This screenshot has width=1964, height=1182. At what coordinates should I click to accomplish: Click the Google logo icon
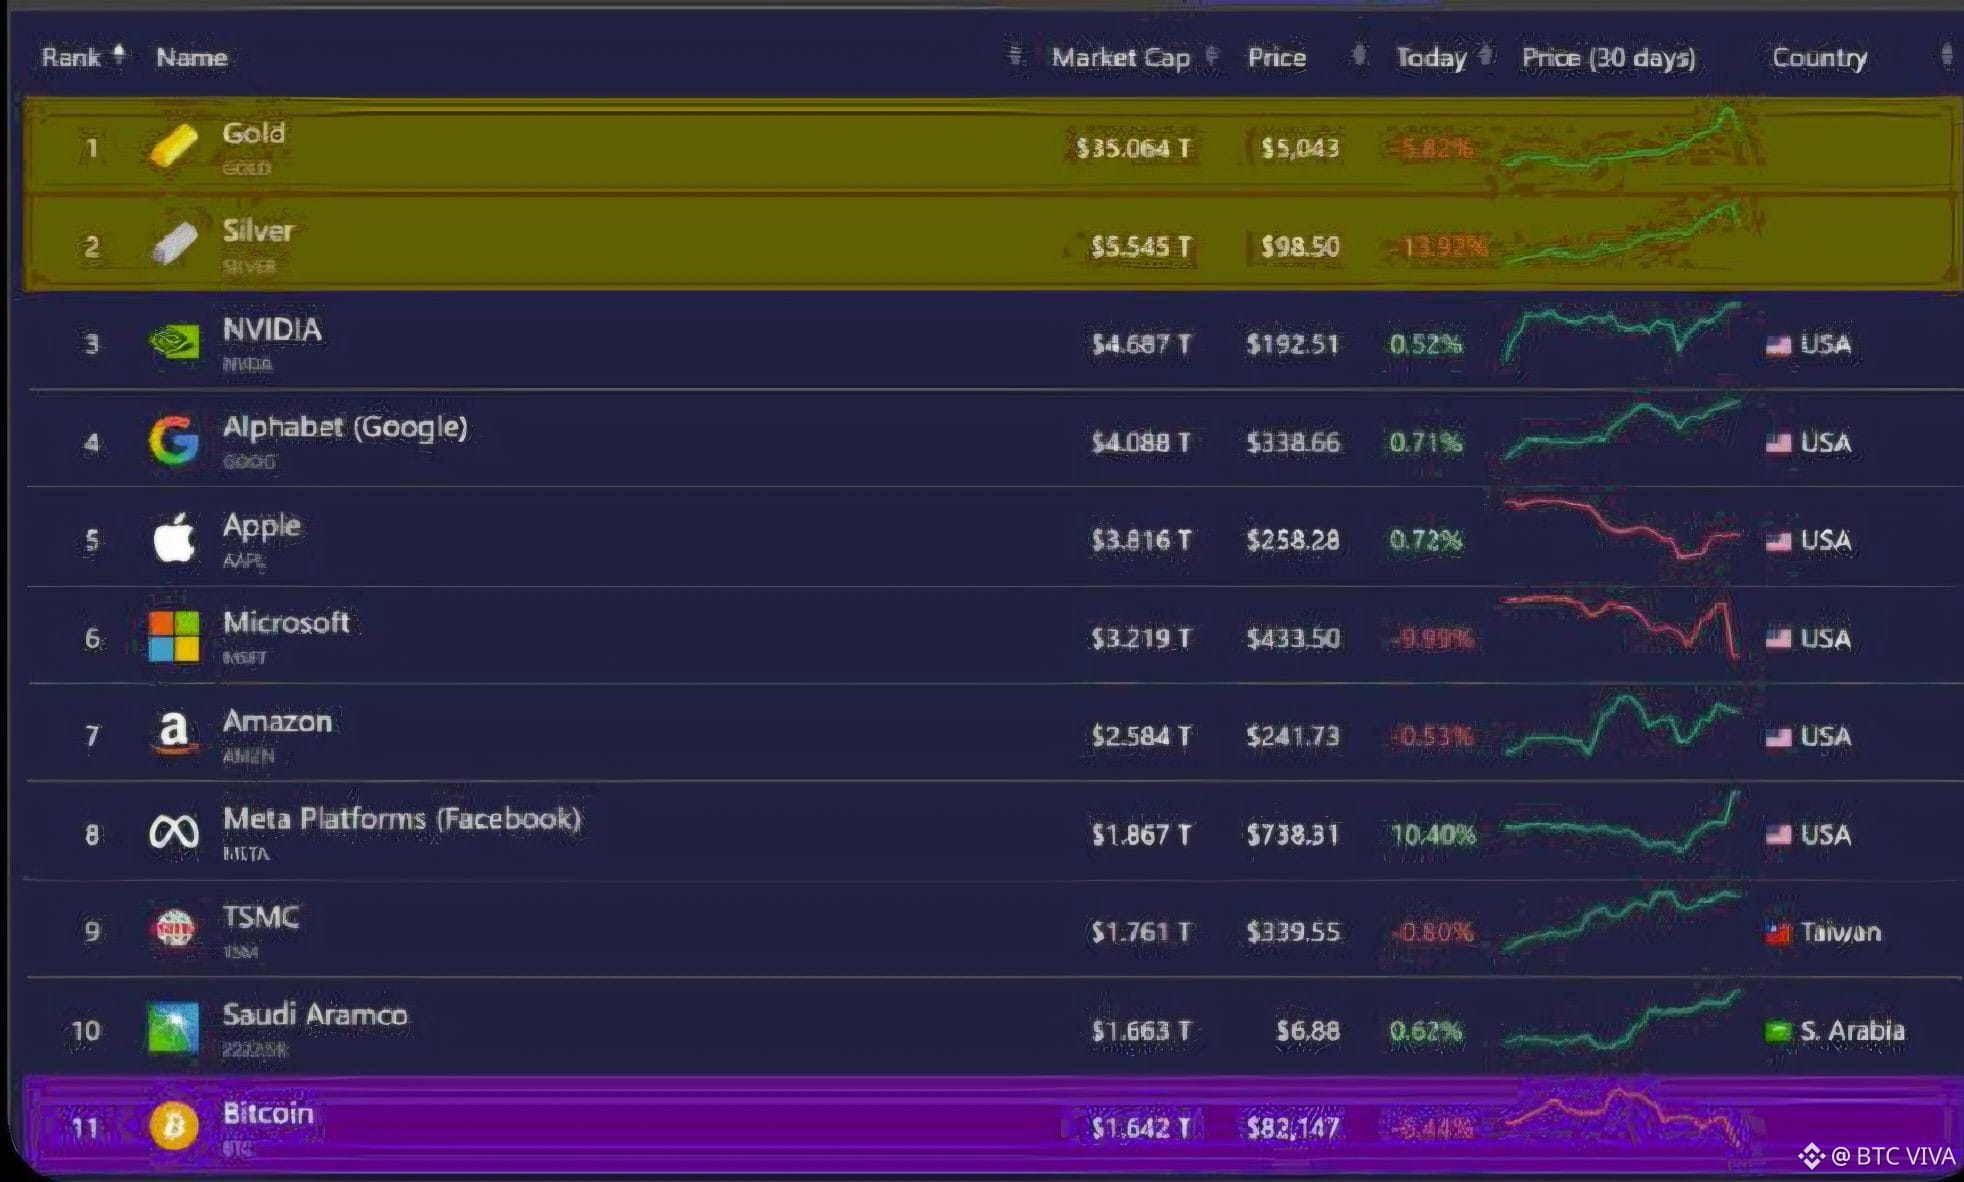coord(173,440)
